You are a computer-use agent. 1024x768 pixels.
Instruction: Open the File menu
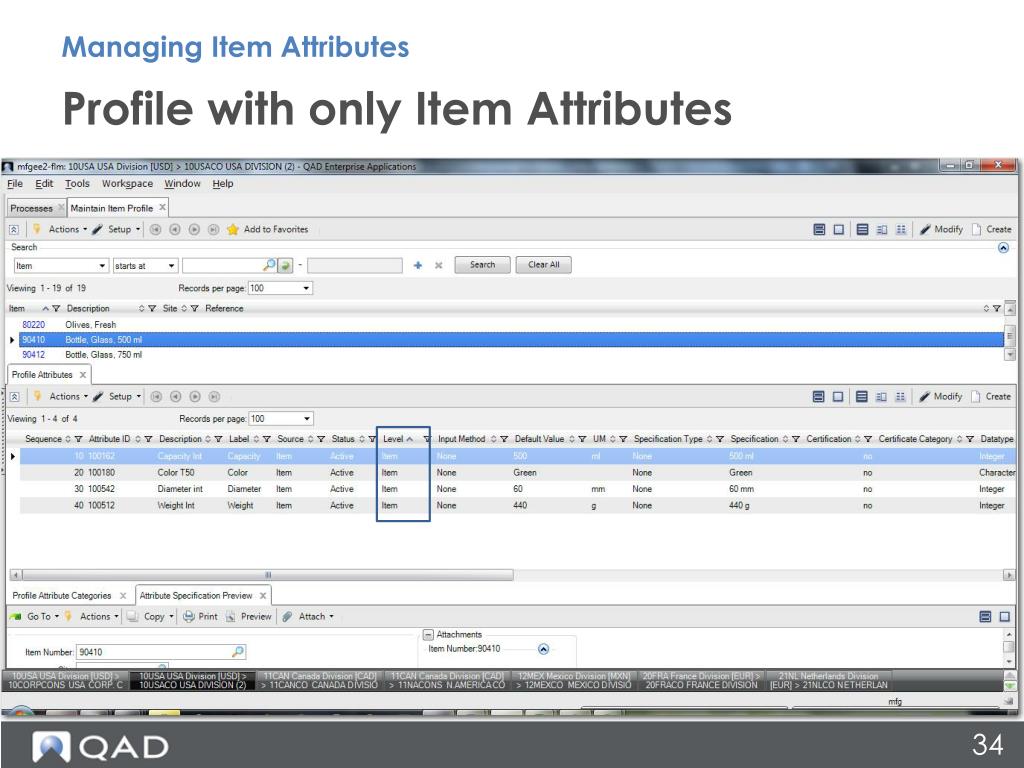coord(14,184)
